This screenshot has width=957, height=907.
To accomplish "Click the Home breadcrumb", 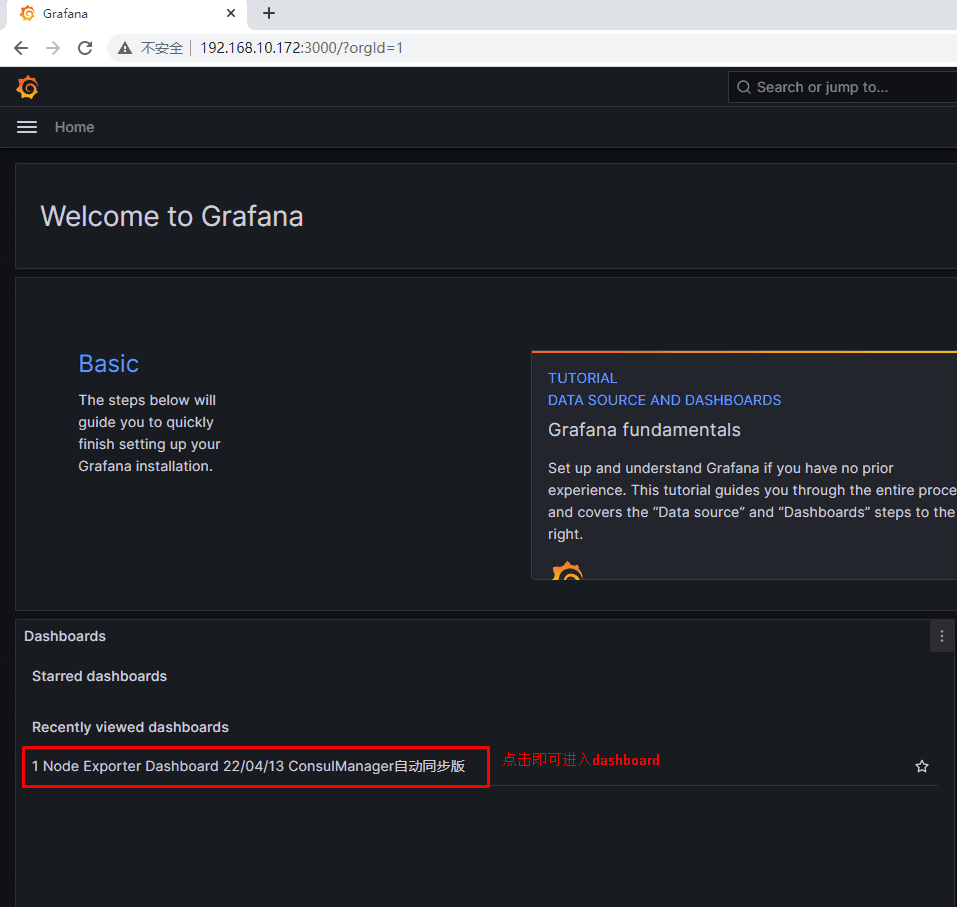I will pos(74,127).
